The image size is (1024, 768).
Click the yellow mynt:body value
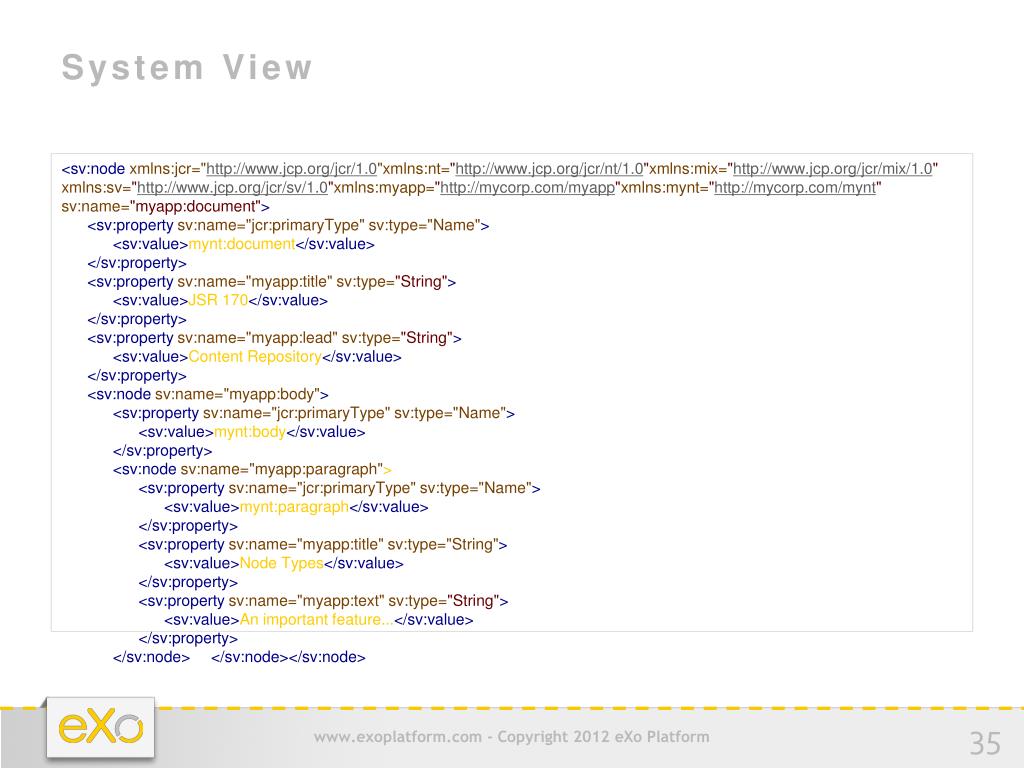click(249, 432)
